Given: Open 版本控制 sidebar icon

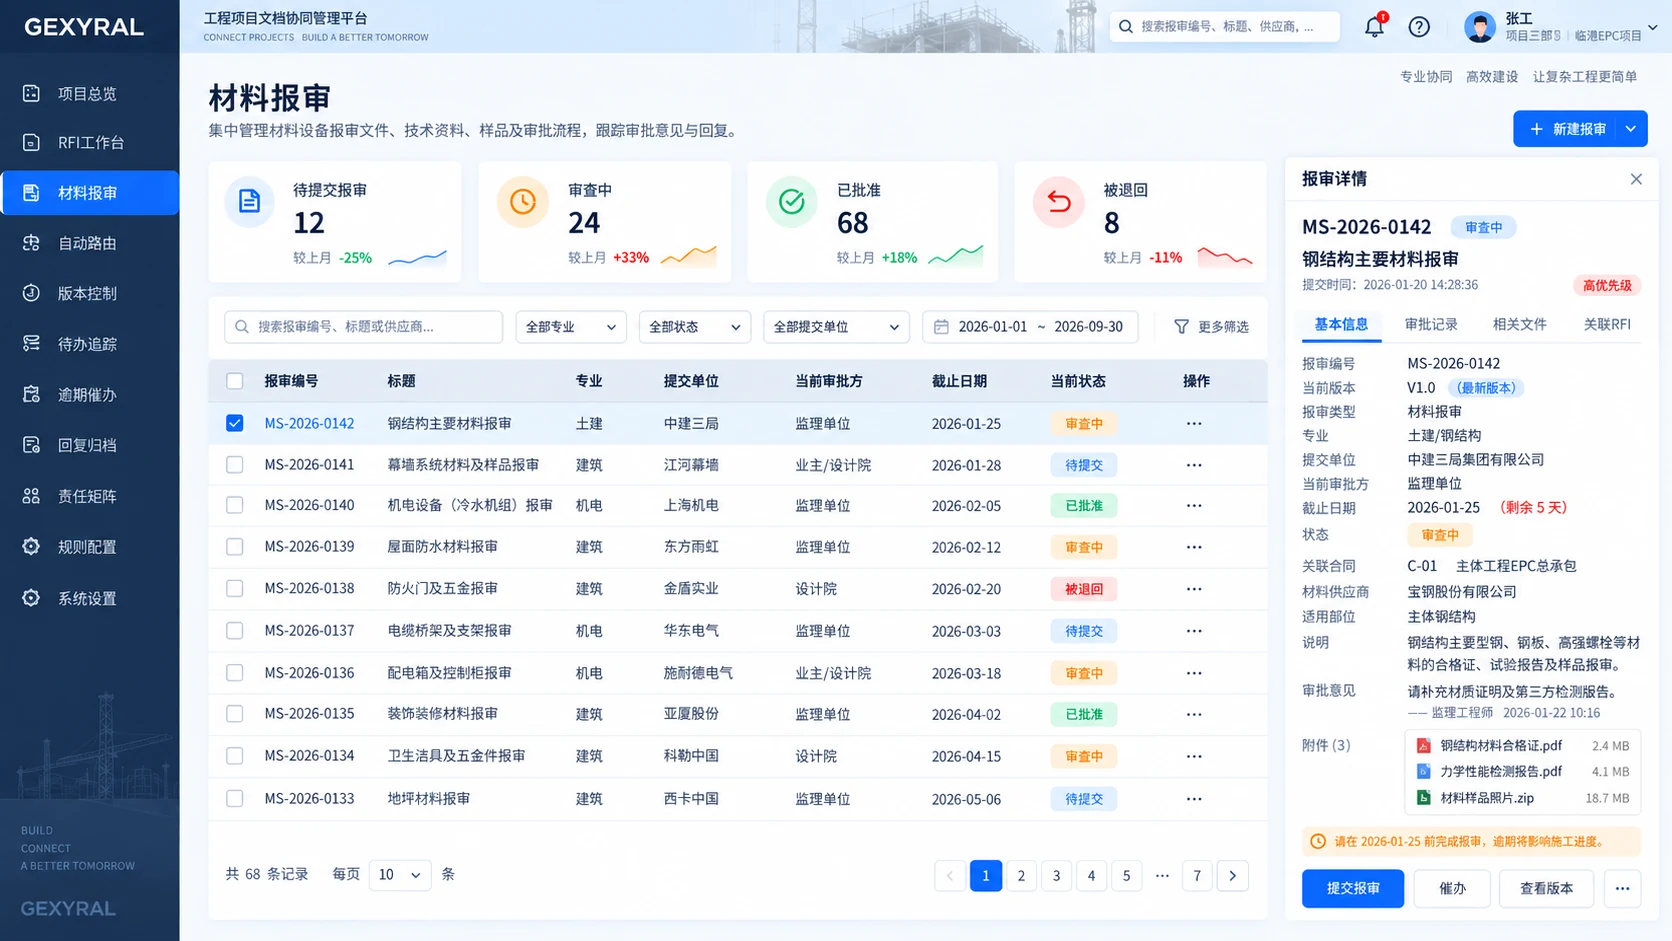Looking at the screenshot, I should [x=31, y=293].
